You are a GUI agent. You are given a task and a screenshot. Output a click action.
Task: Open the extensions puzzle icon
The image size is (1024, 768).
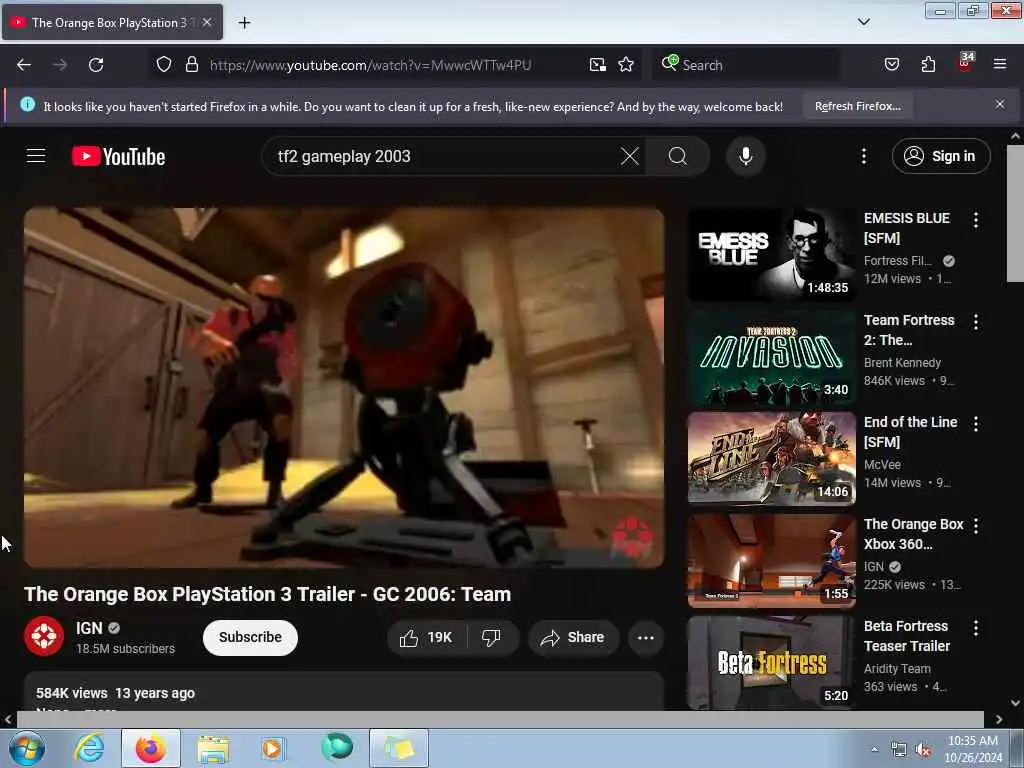click(x=928, y=65)
